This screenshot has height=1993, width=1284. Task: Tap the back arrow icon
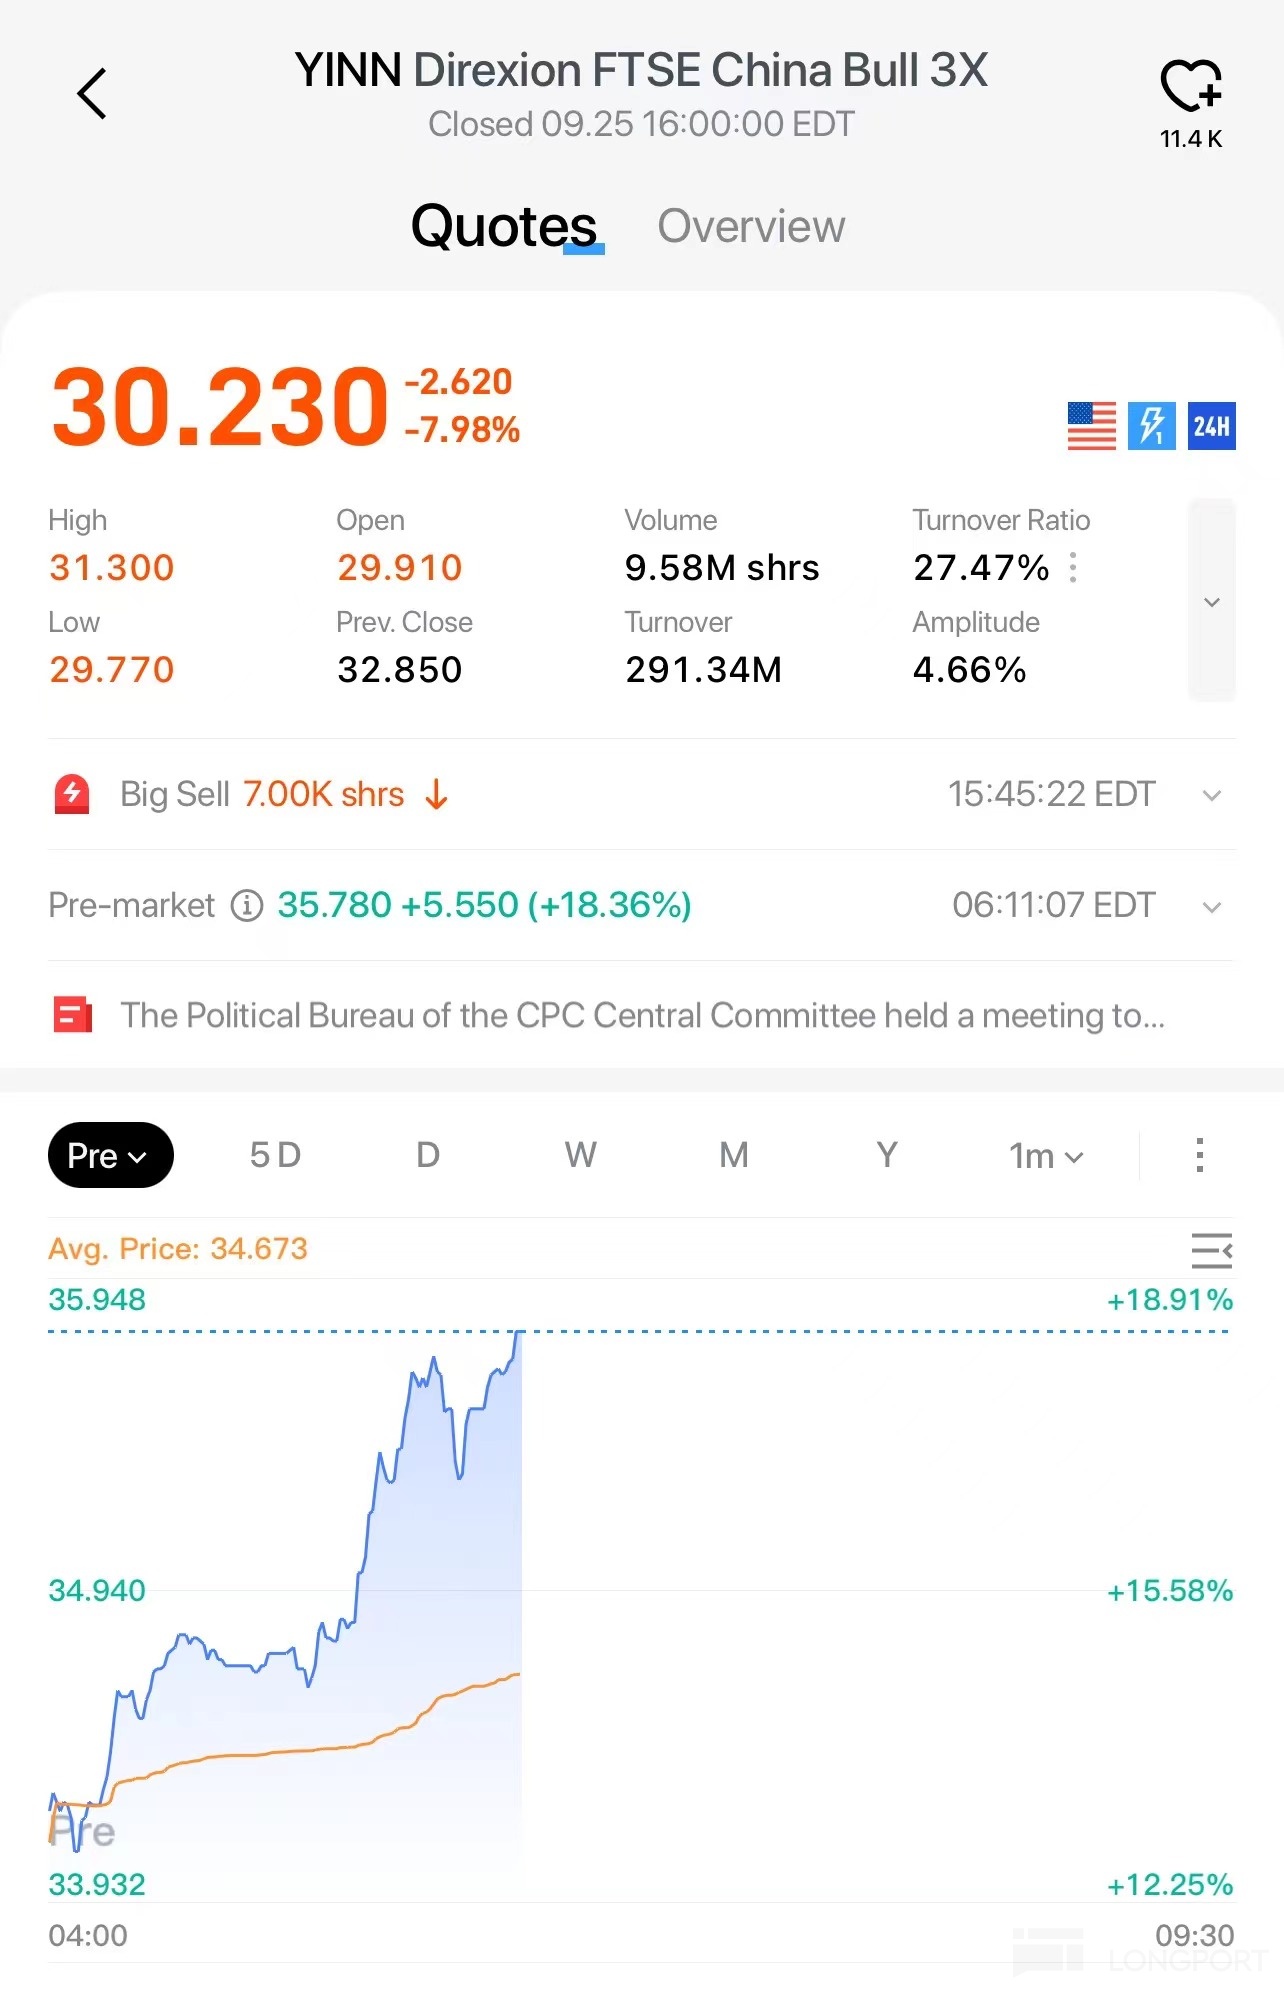(x=92, y=95)
